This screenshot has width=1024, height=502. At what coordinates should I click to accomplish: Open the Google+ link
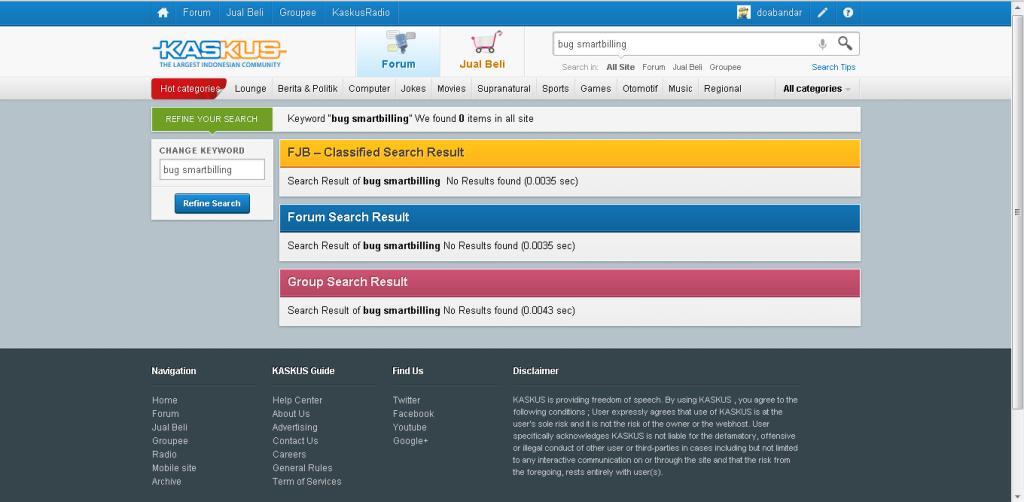point(411,441)
